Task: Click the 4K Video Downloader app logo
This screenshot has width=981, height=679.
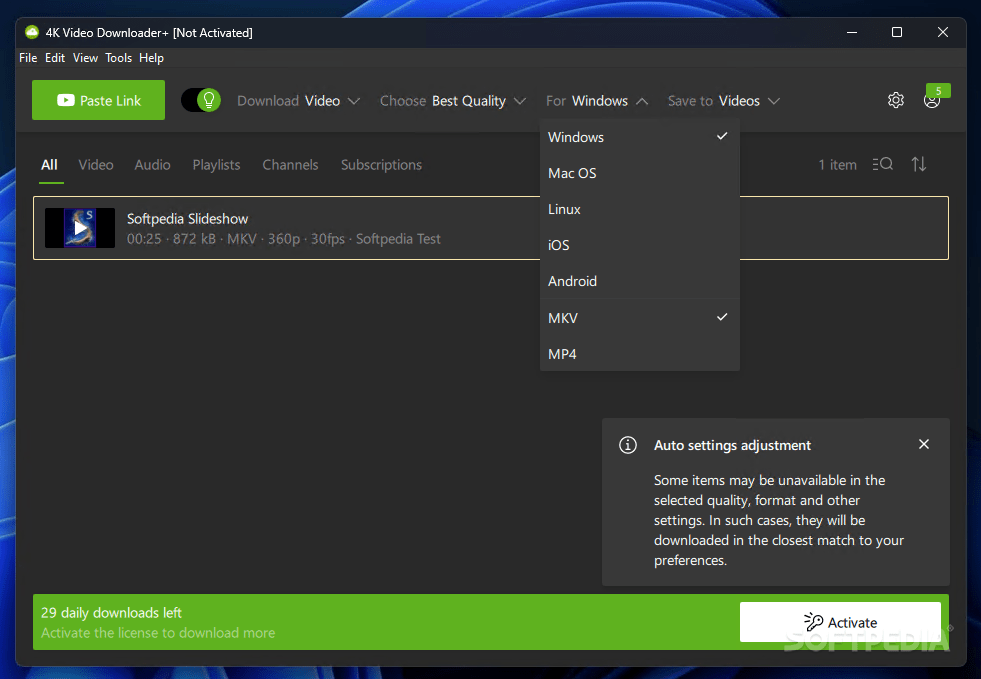Action: click(32, 33)
